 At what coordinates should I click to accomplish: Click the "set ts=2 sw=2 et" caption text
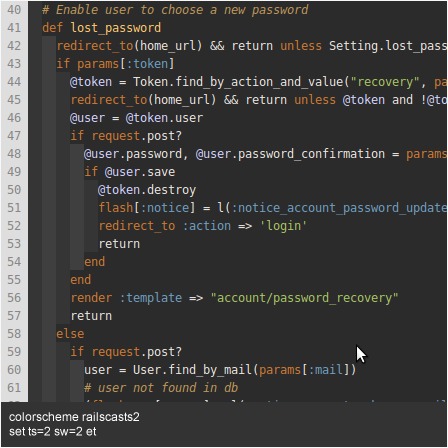pos(53,432)
